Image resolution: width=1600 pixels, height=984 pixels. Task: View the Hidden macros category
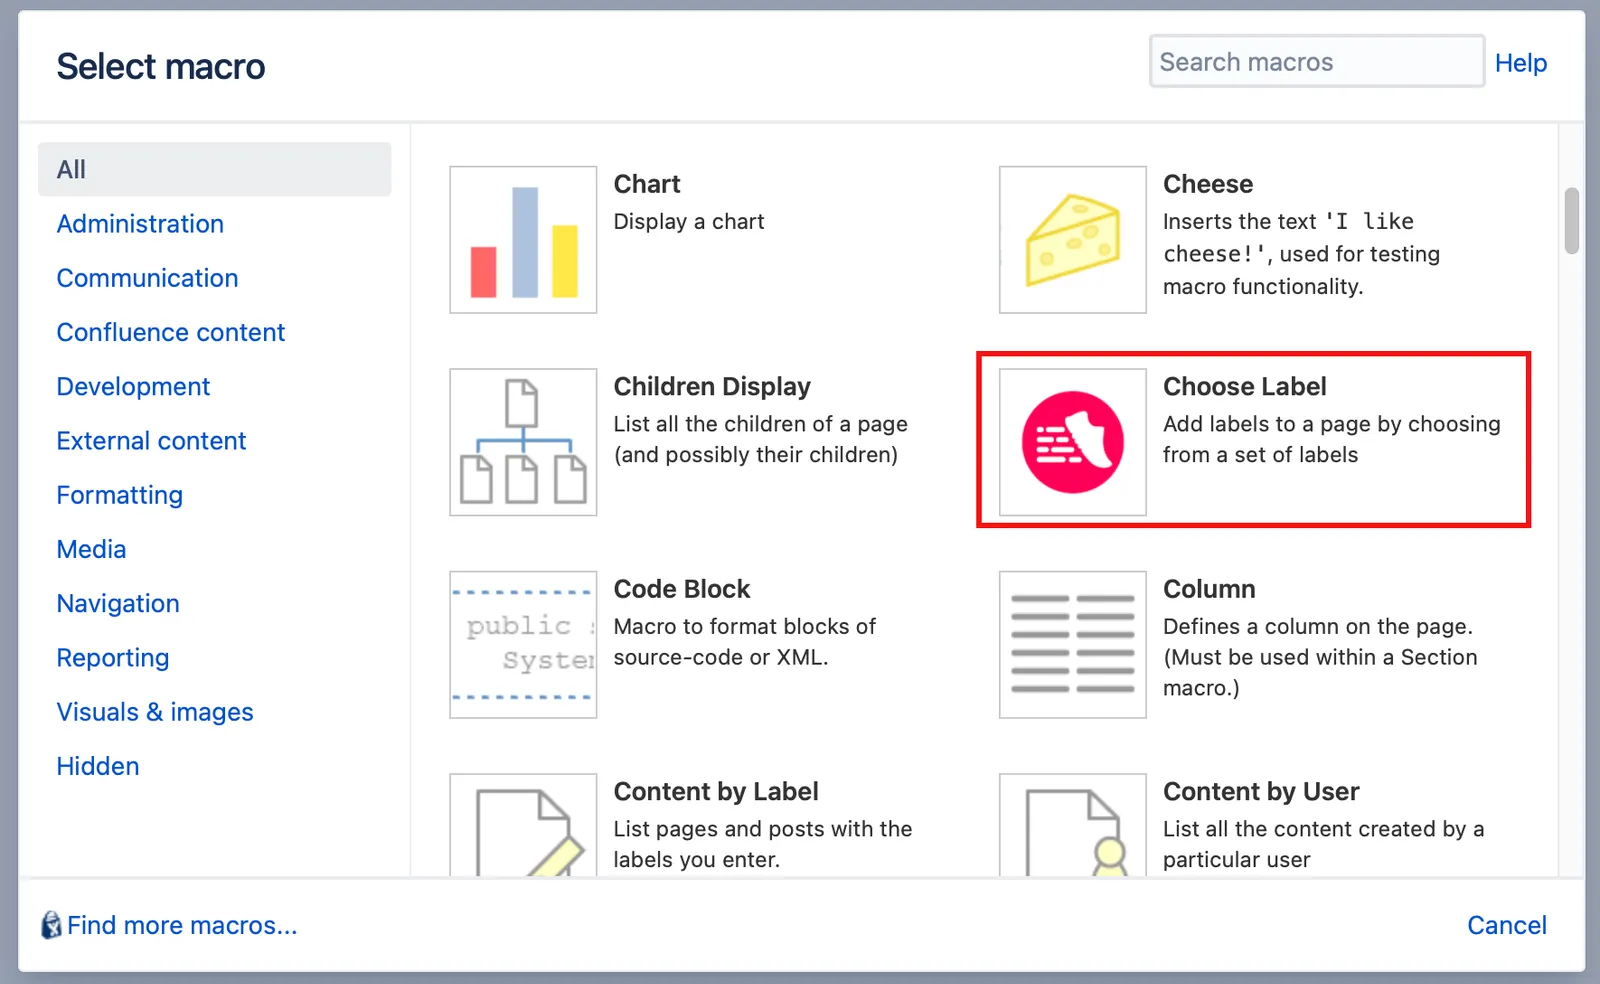[98, 766]
